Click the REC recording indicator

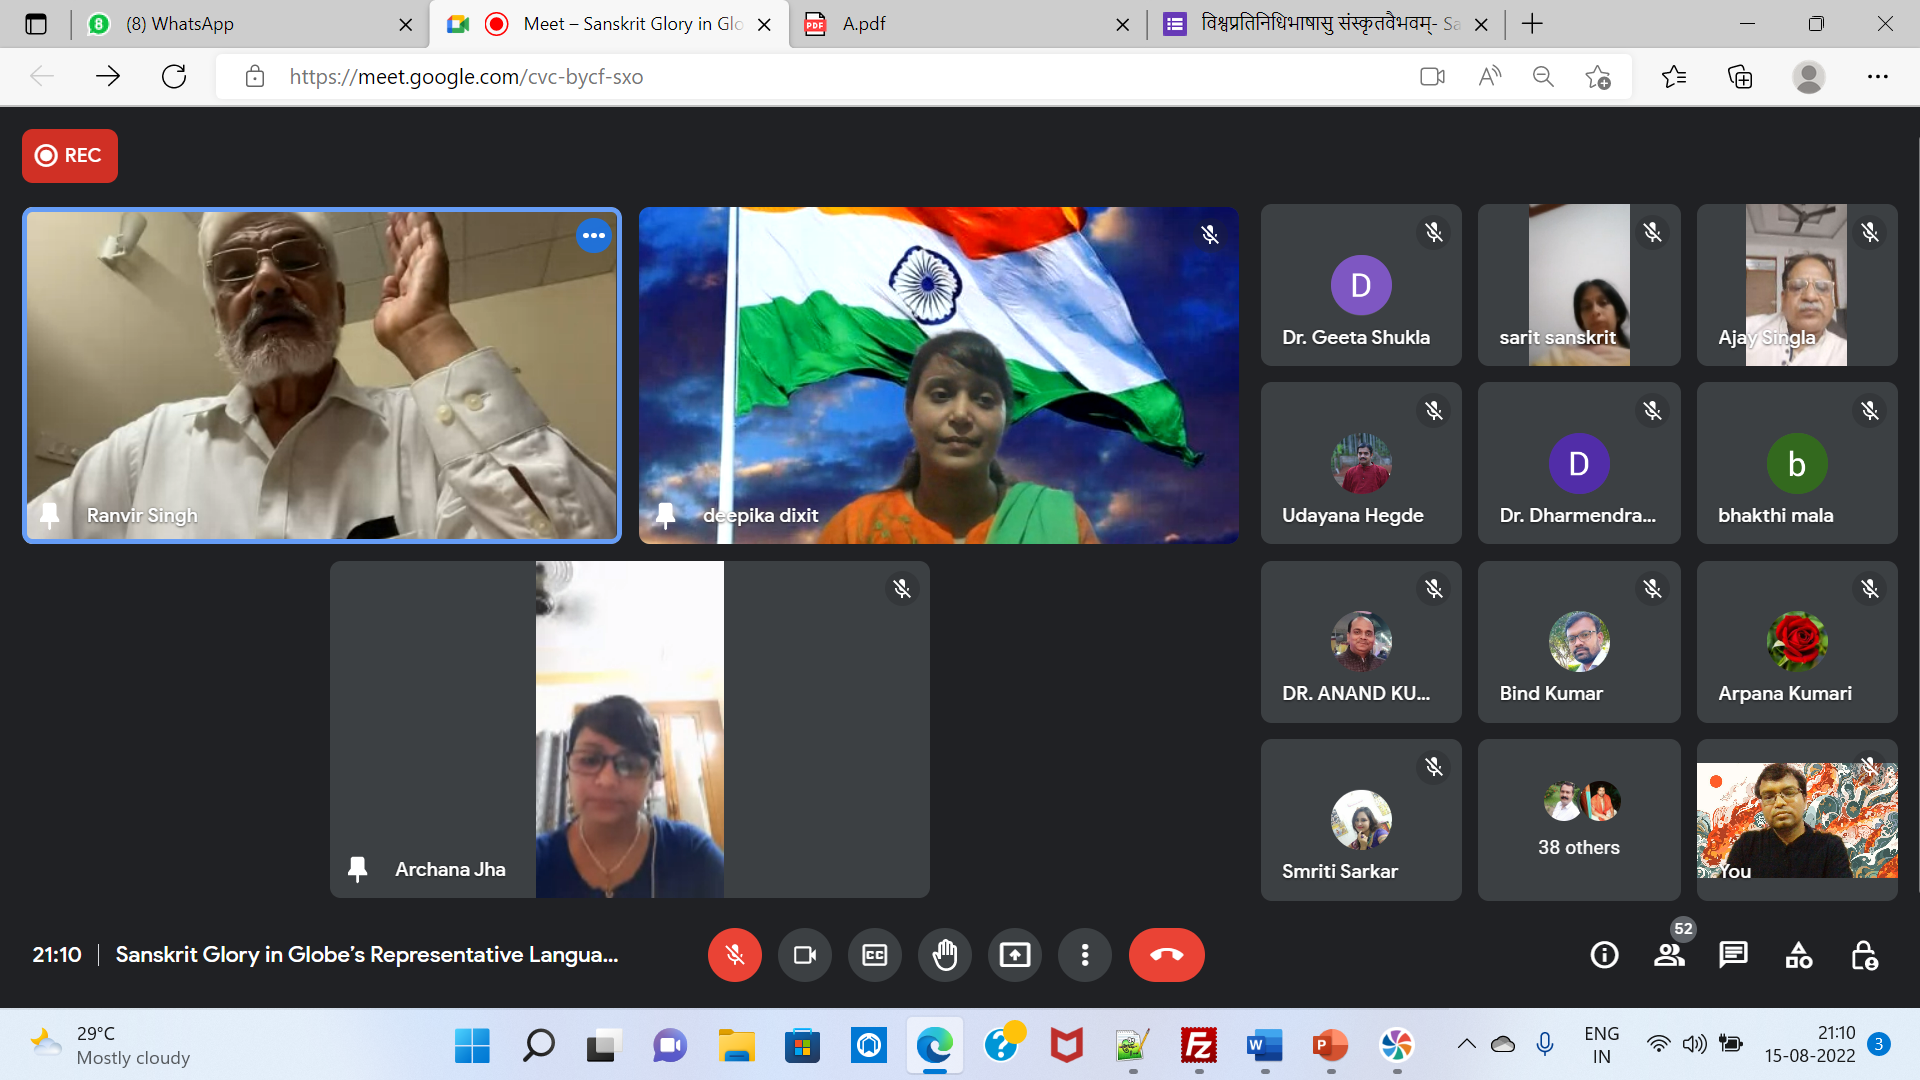click(70, 156)
